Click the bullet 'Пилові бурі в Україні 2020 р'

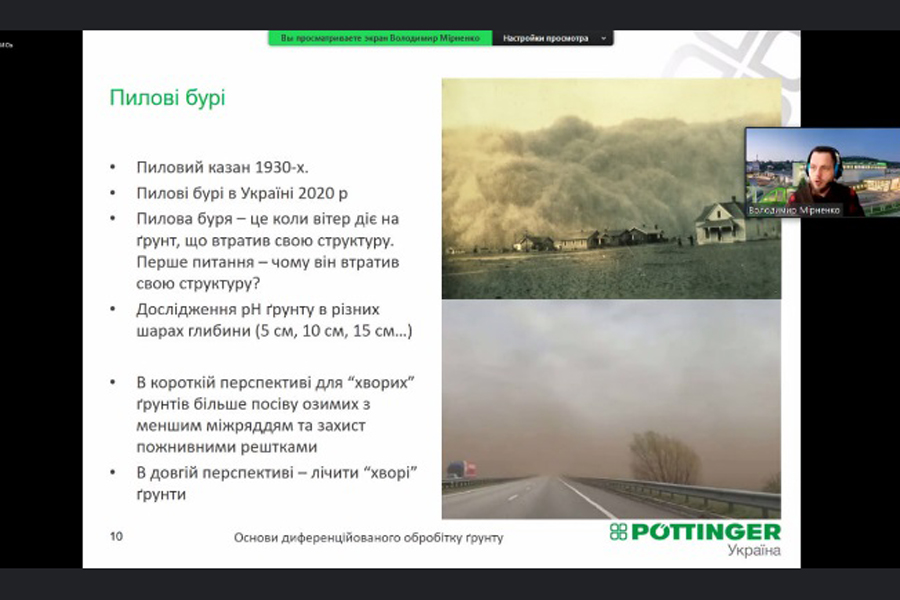pos(242,193)
